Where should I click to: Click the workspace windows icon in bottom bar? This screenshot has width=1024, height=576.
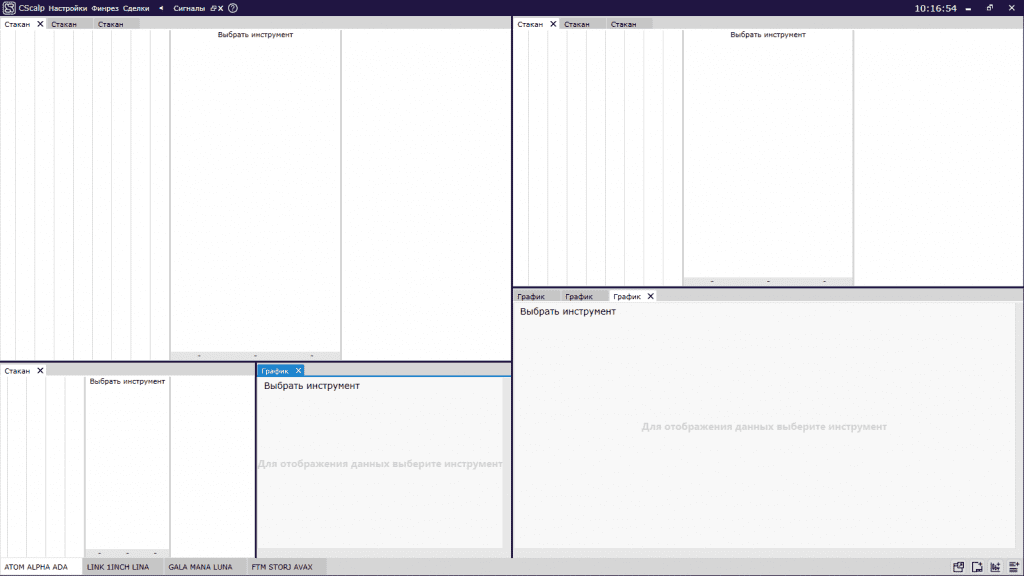(959, 567)
